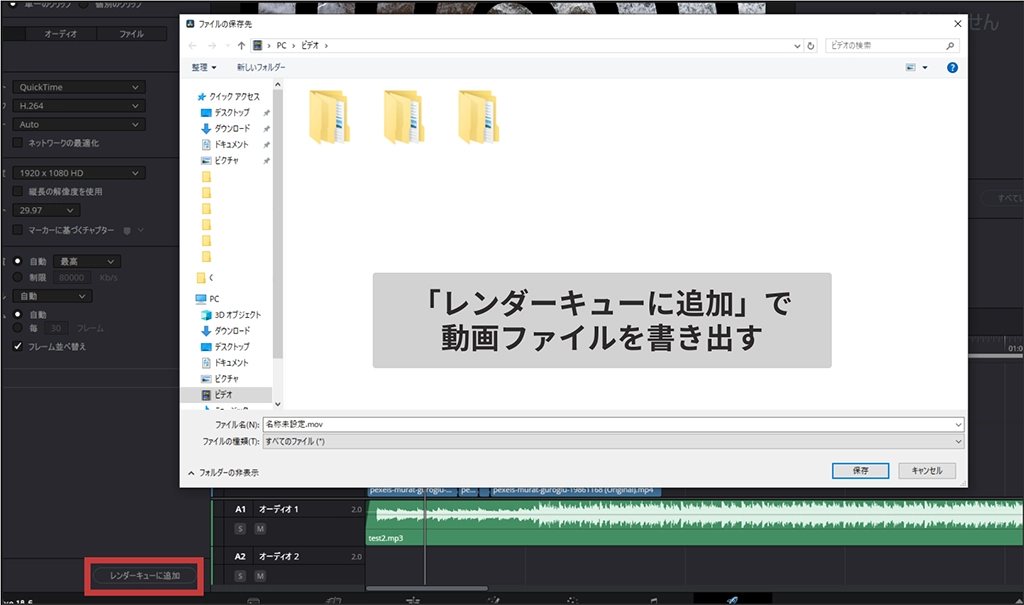The image size is (1024, 605).
Task: Open the dialog help question mark icon
Action: [x=952, y=67]
